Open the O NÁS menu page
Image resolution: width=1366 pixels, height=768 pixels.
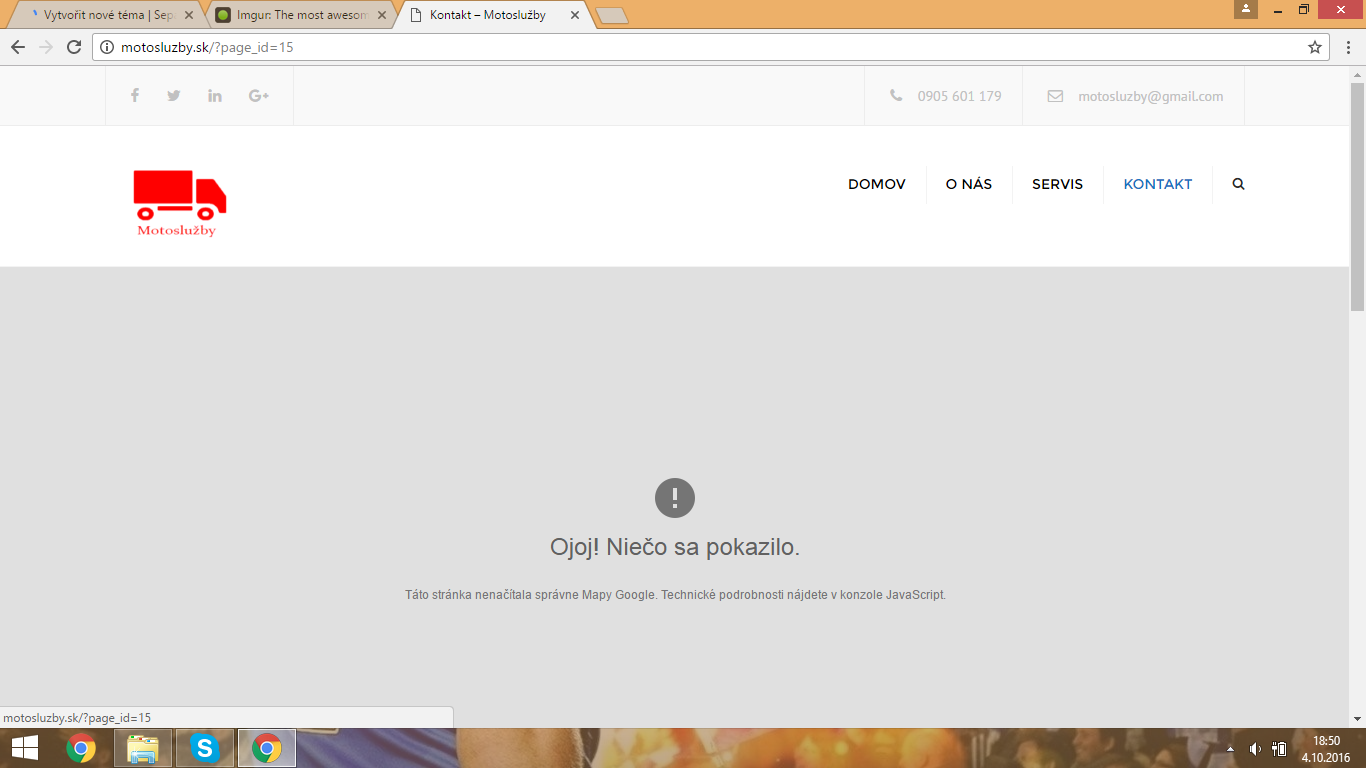(968, 184)
